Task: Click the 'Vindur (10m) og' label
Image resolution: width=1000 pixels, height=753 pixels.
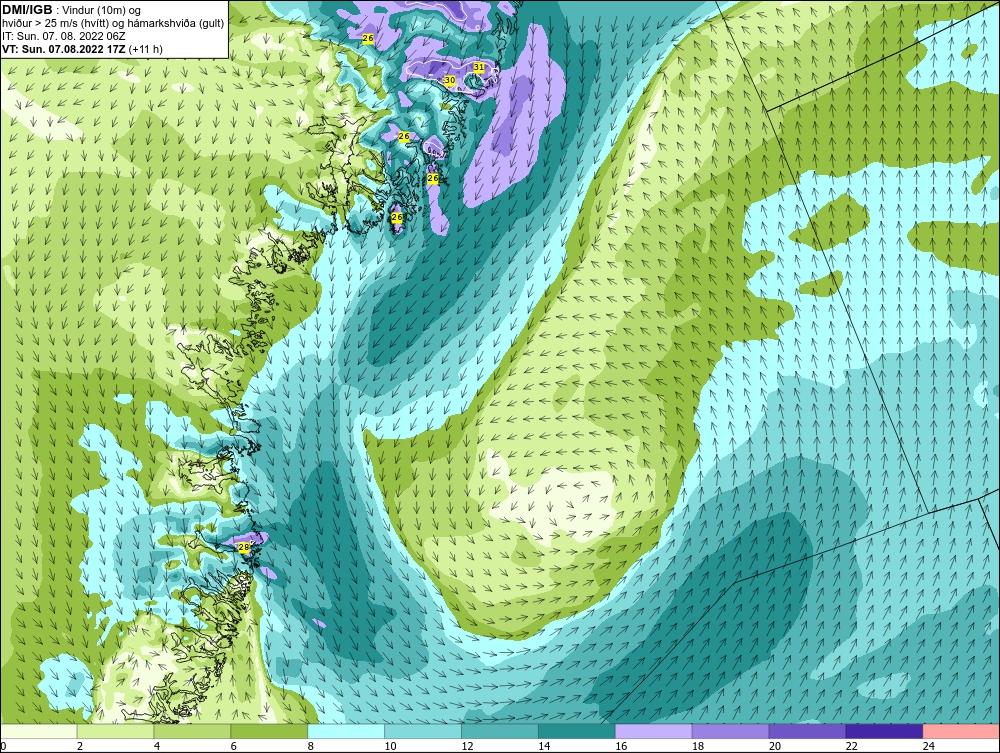Action: (103, 11)
